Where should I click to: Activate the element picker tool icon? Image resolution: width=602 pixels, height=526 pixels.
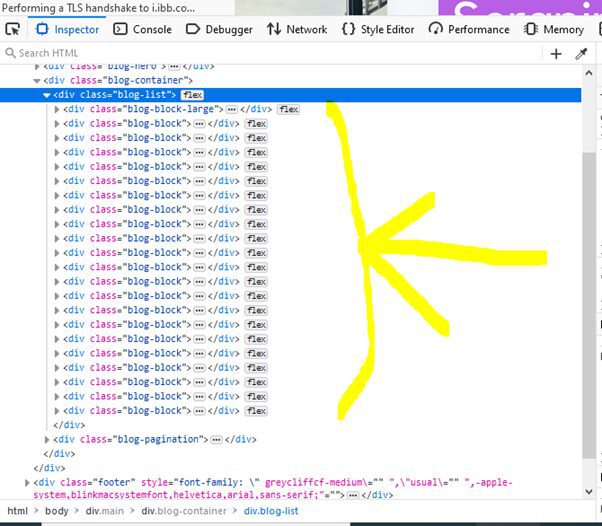13,30
